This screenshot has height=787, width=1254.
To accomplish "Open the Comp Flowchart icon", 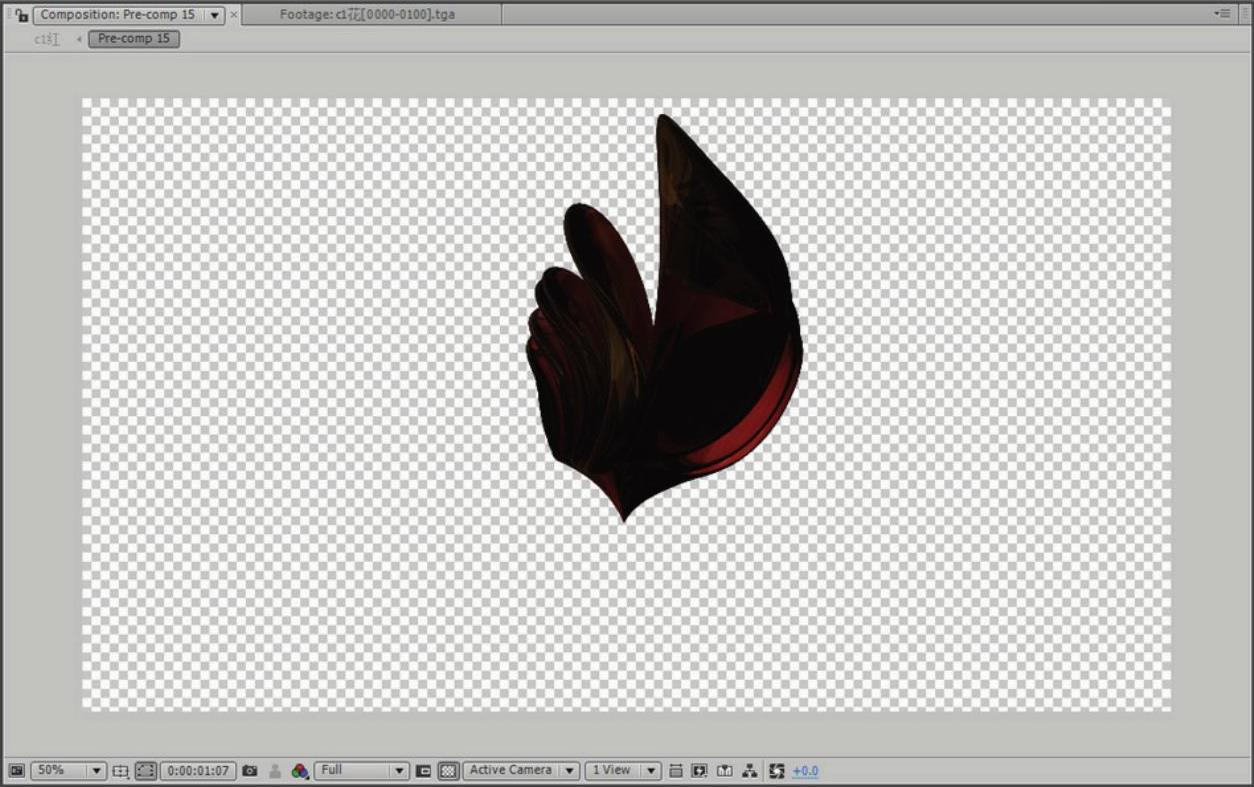I will pos(750,771).
